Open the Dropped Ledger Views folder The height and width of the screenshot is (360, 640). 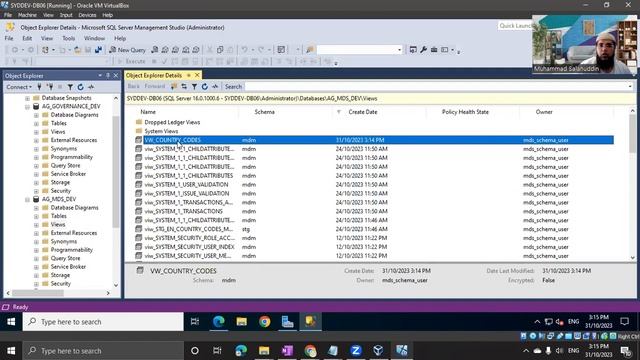pyautogui.click(x=172, y=122)
